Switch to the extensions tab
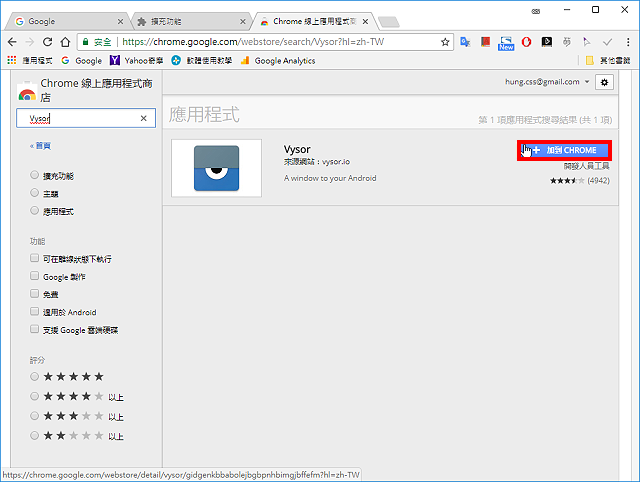The image size is (640, 482). [192, 21]
